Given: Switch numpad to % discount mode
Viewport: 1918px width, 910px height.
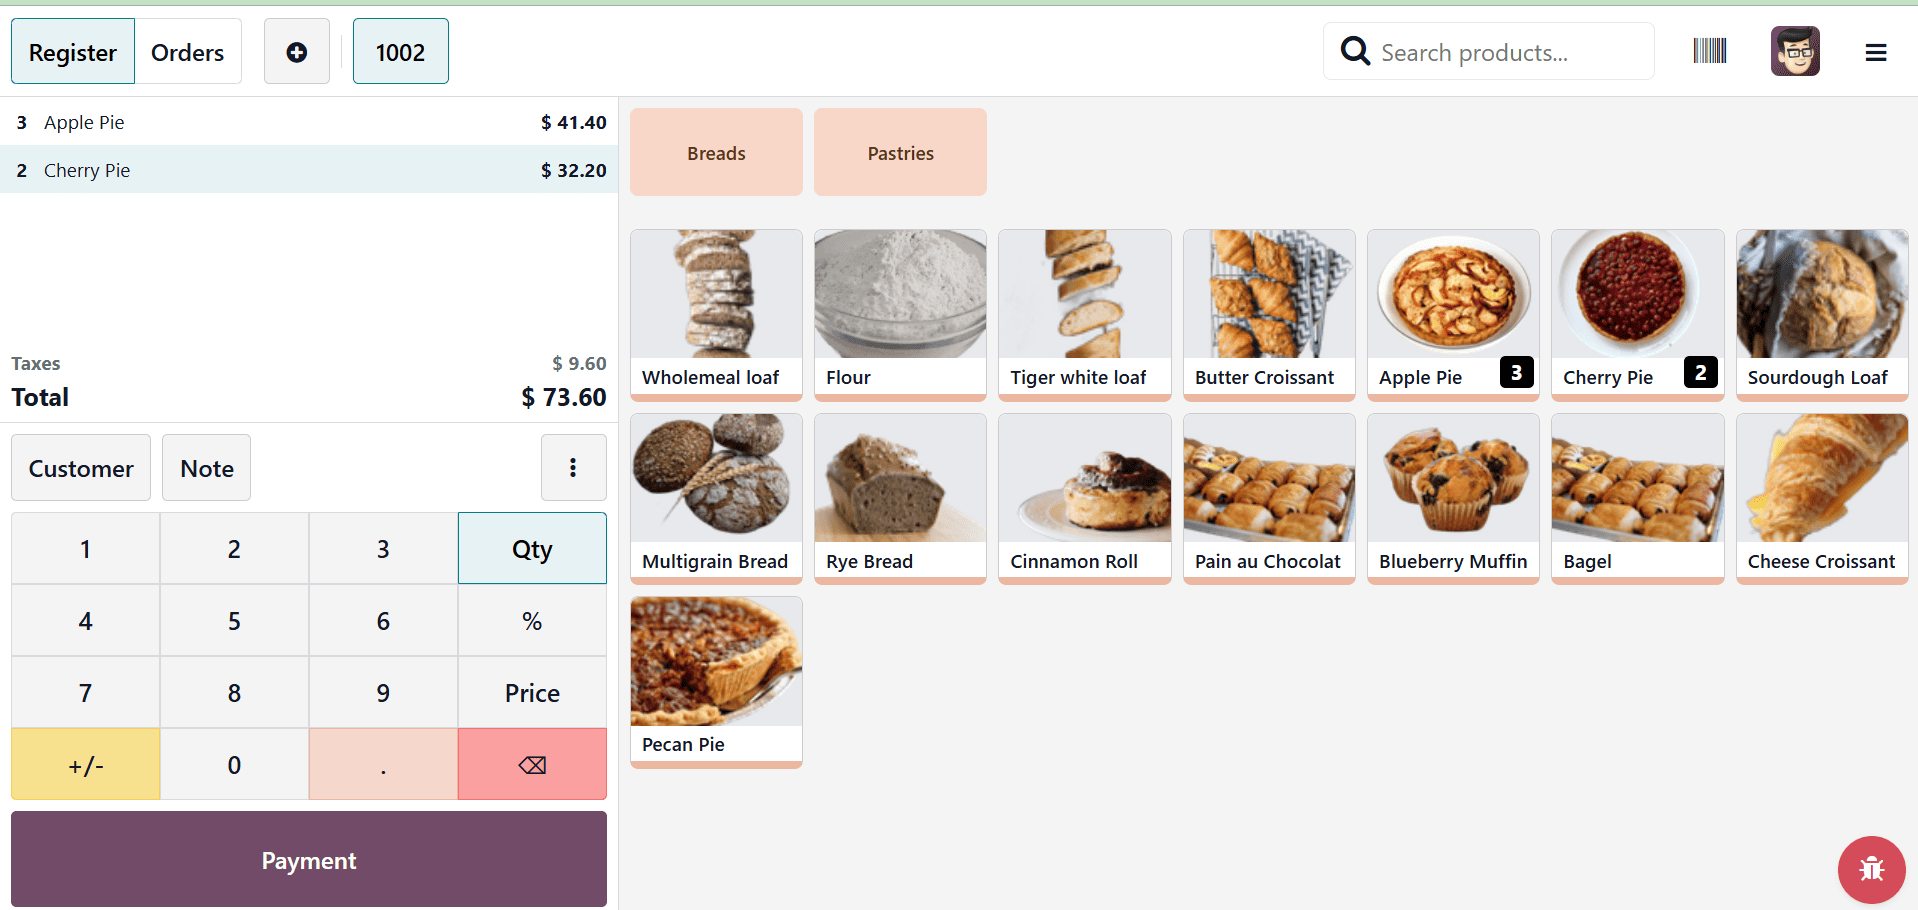Looking at the screenshot, I should pyautogui.click(x=531, y=620).
